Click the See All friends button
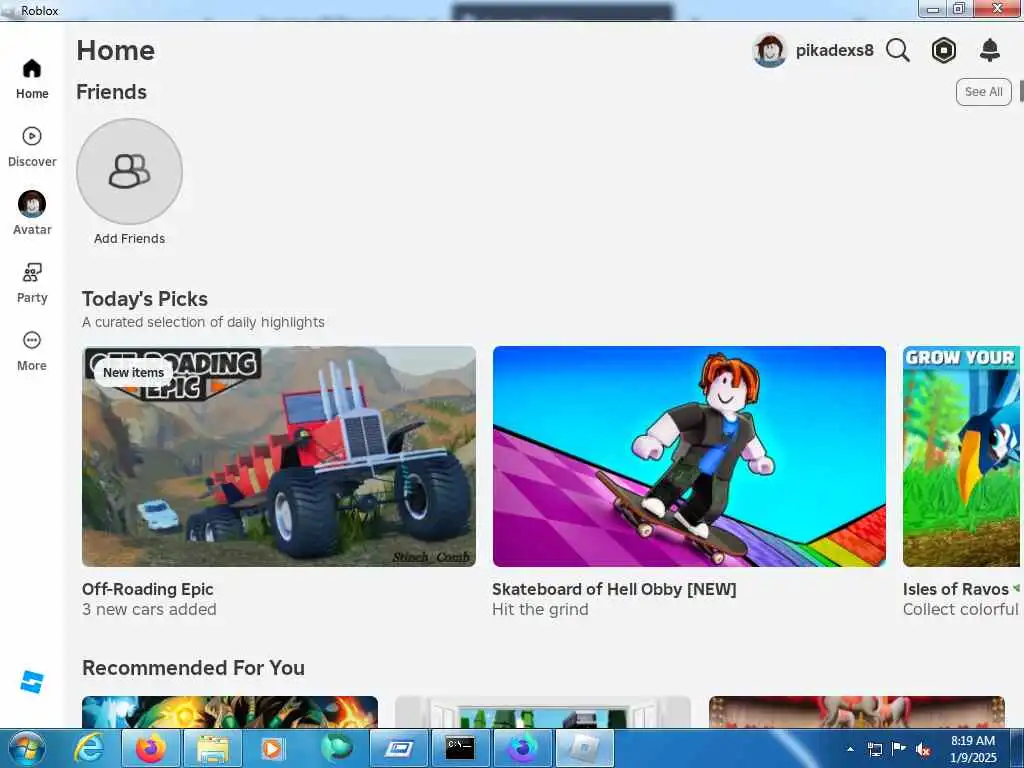Screen dimensions: 1024x768 click(984, 92)
